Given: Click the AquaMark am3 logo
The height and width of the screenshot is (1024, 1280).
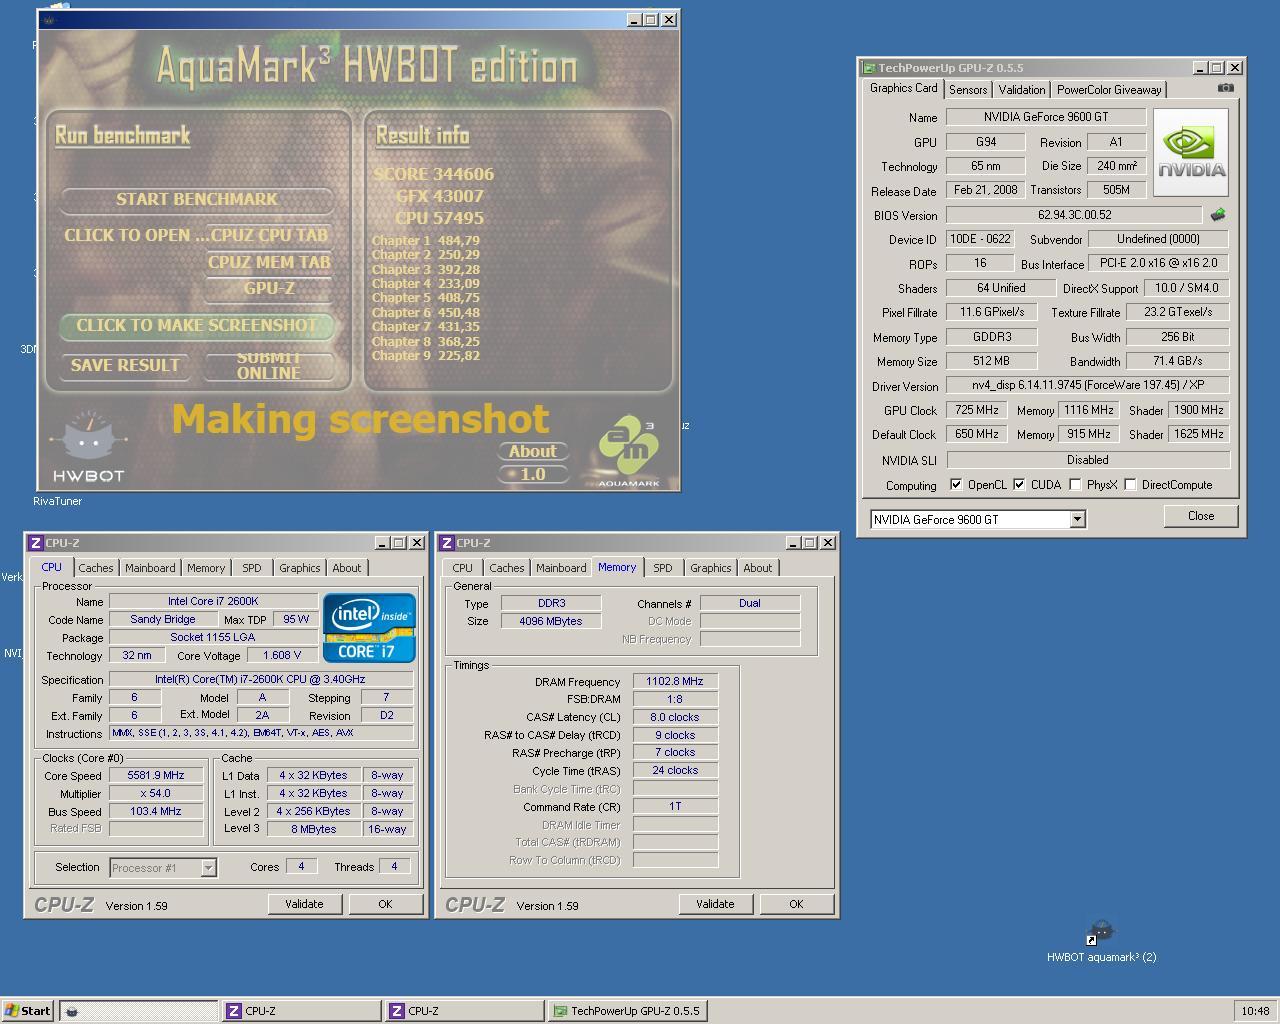Looking at the screenshot, I should coord(629,453).
